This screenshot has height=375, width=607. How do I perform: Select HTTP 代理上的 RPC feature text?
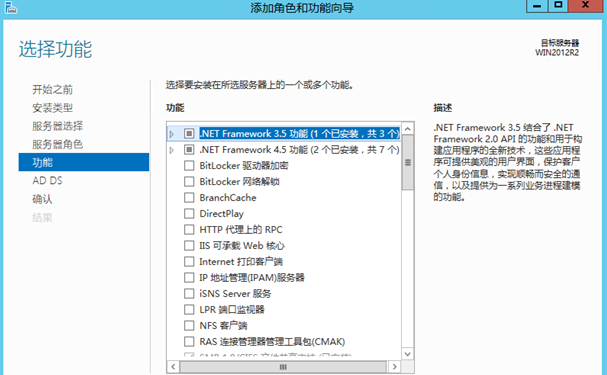coord(241,229)
